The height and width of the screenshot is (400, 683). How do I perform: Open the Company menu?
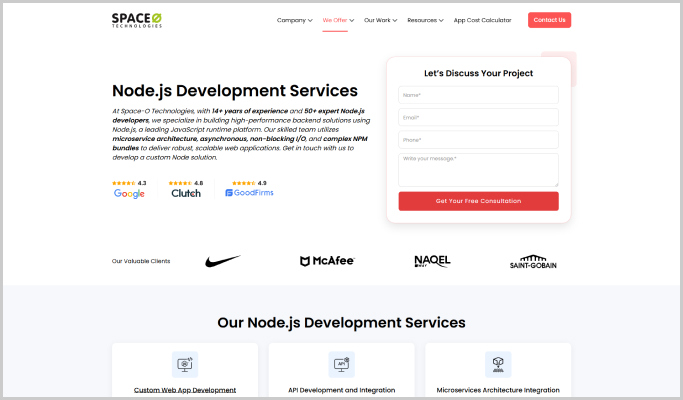pyautogui.click(x=291, y=20)
